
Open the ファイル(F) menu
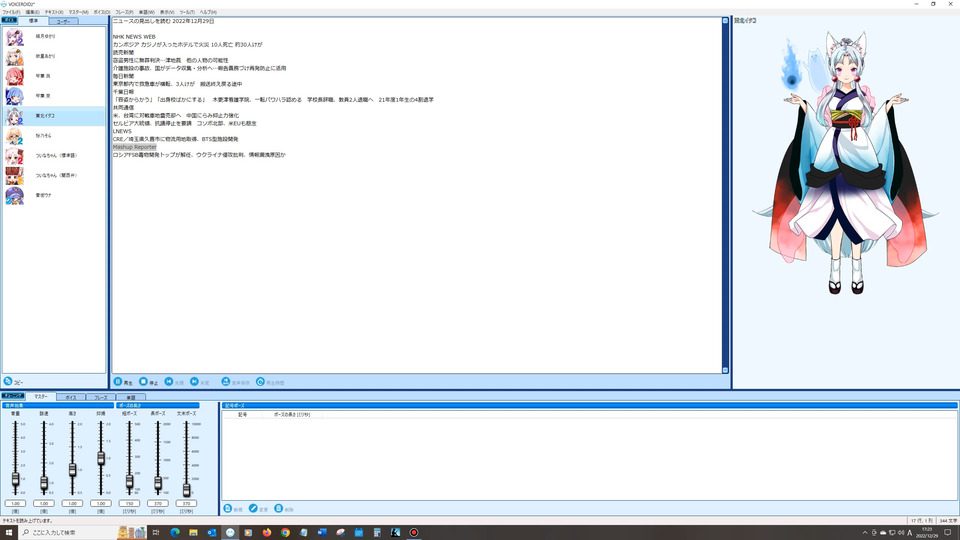pyautogui.click(x=11, y=12)
